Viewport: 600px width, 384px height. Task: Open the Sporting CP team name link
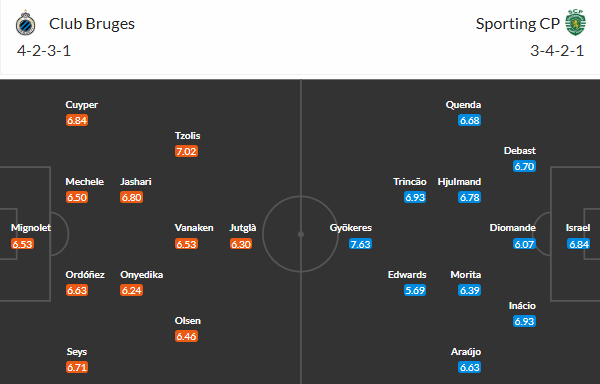coord(518,24)
